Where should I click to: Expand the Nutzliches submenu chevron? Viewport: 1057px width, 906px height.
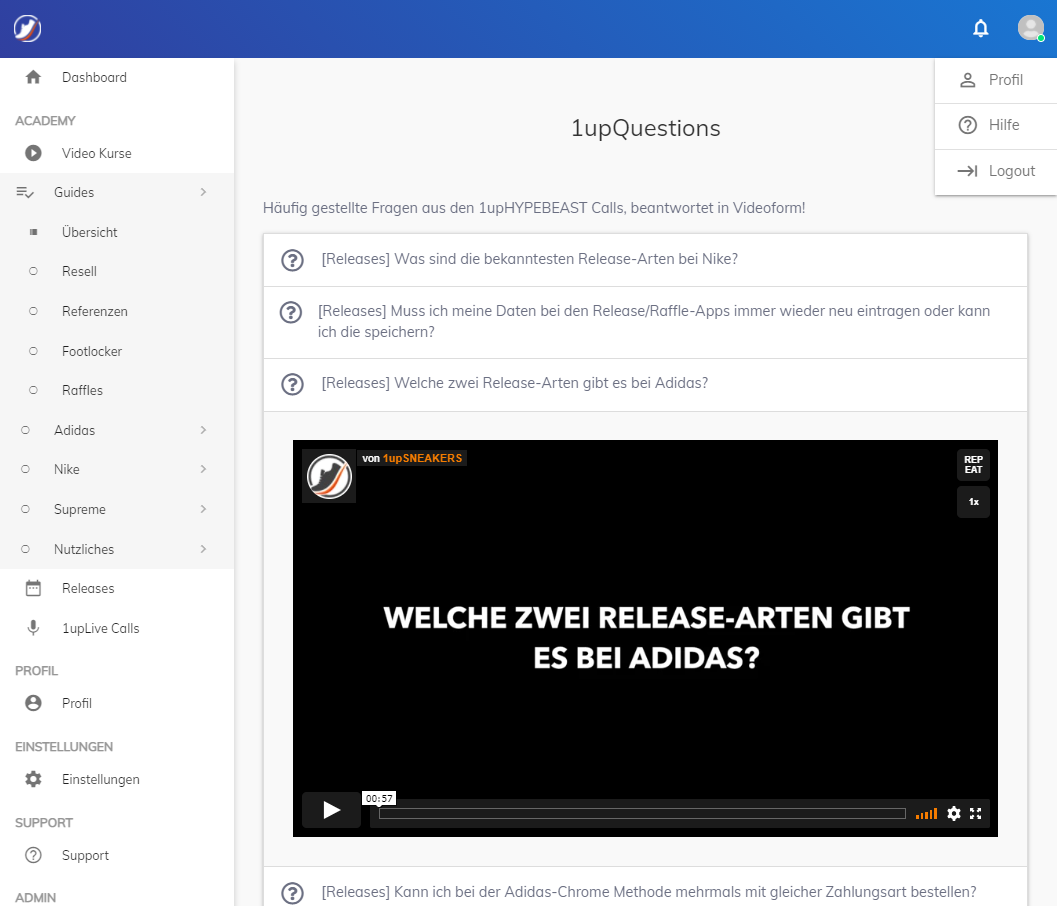click(x=203, y=549)
